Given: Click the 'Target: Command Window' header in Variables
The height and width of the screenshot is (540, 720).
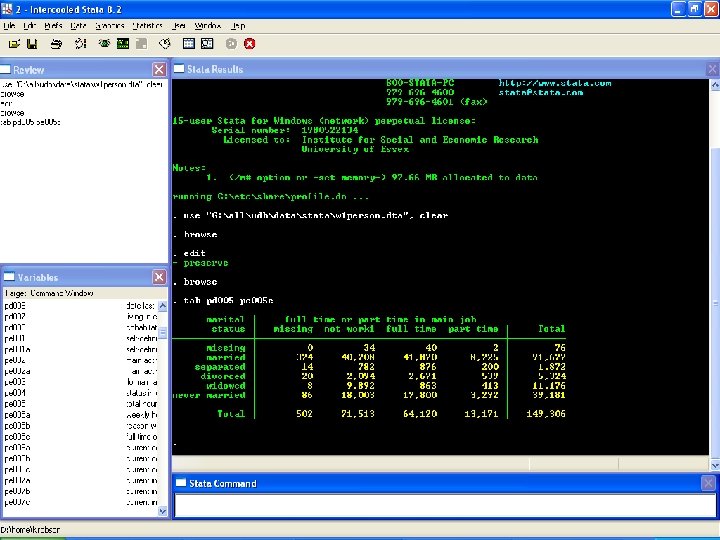Looking at the screenshot, I should click(49, 293).
